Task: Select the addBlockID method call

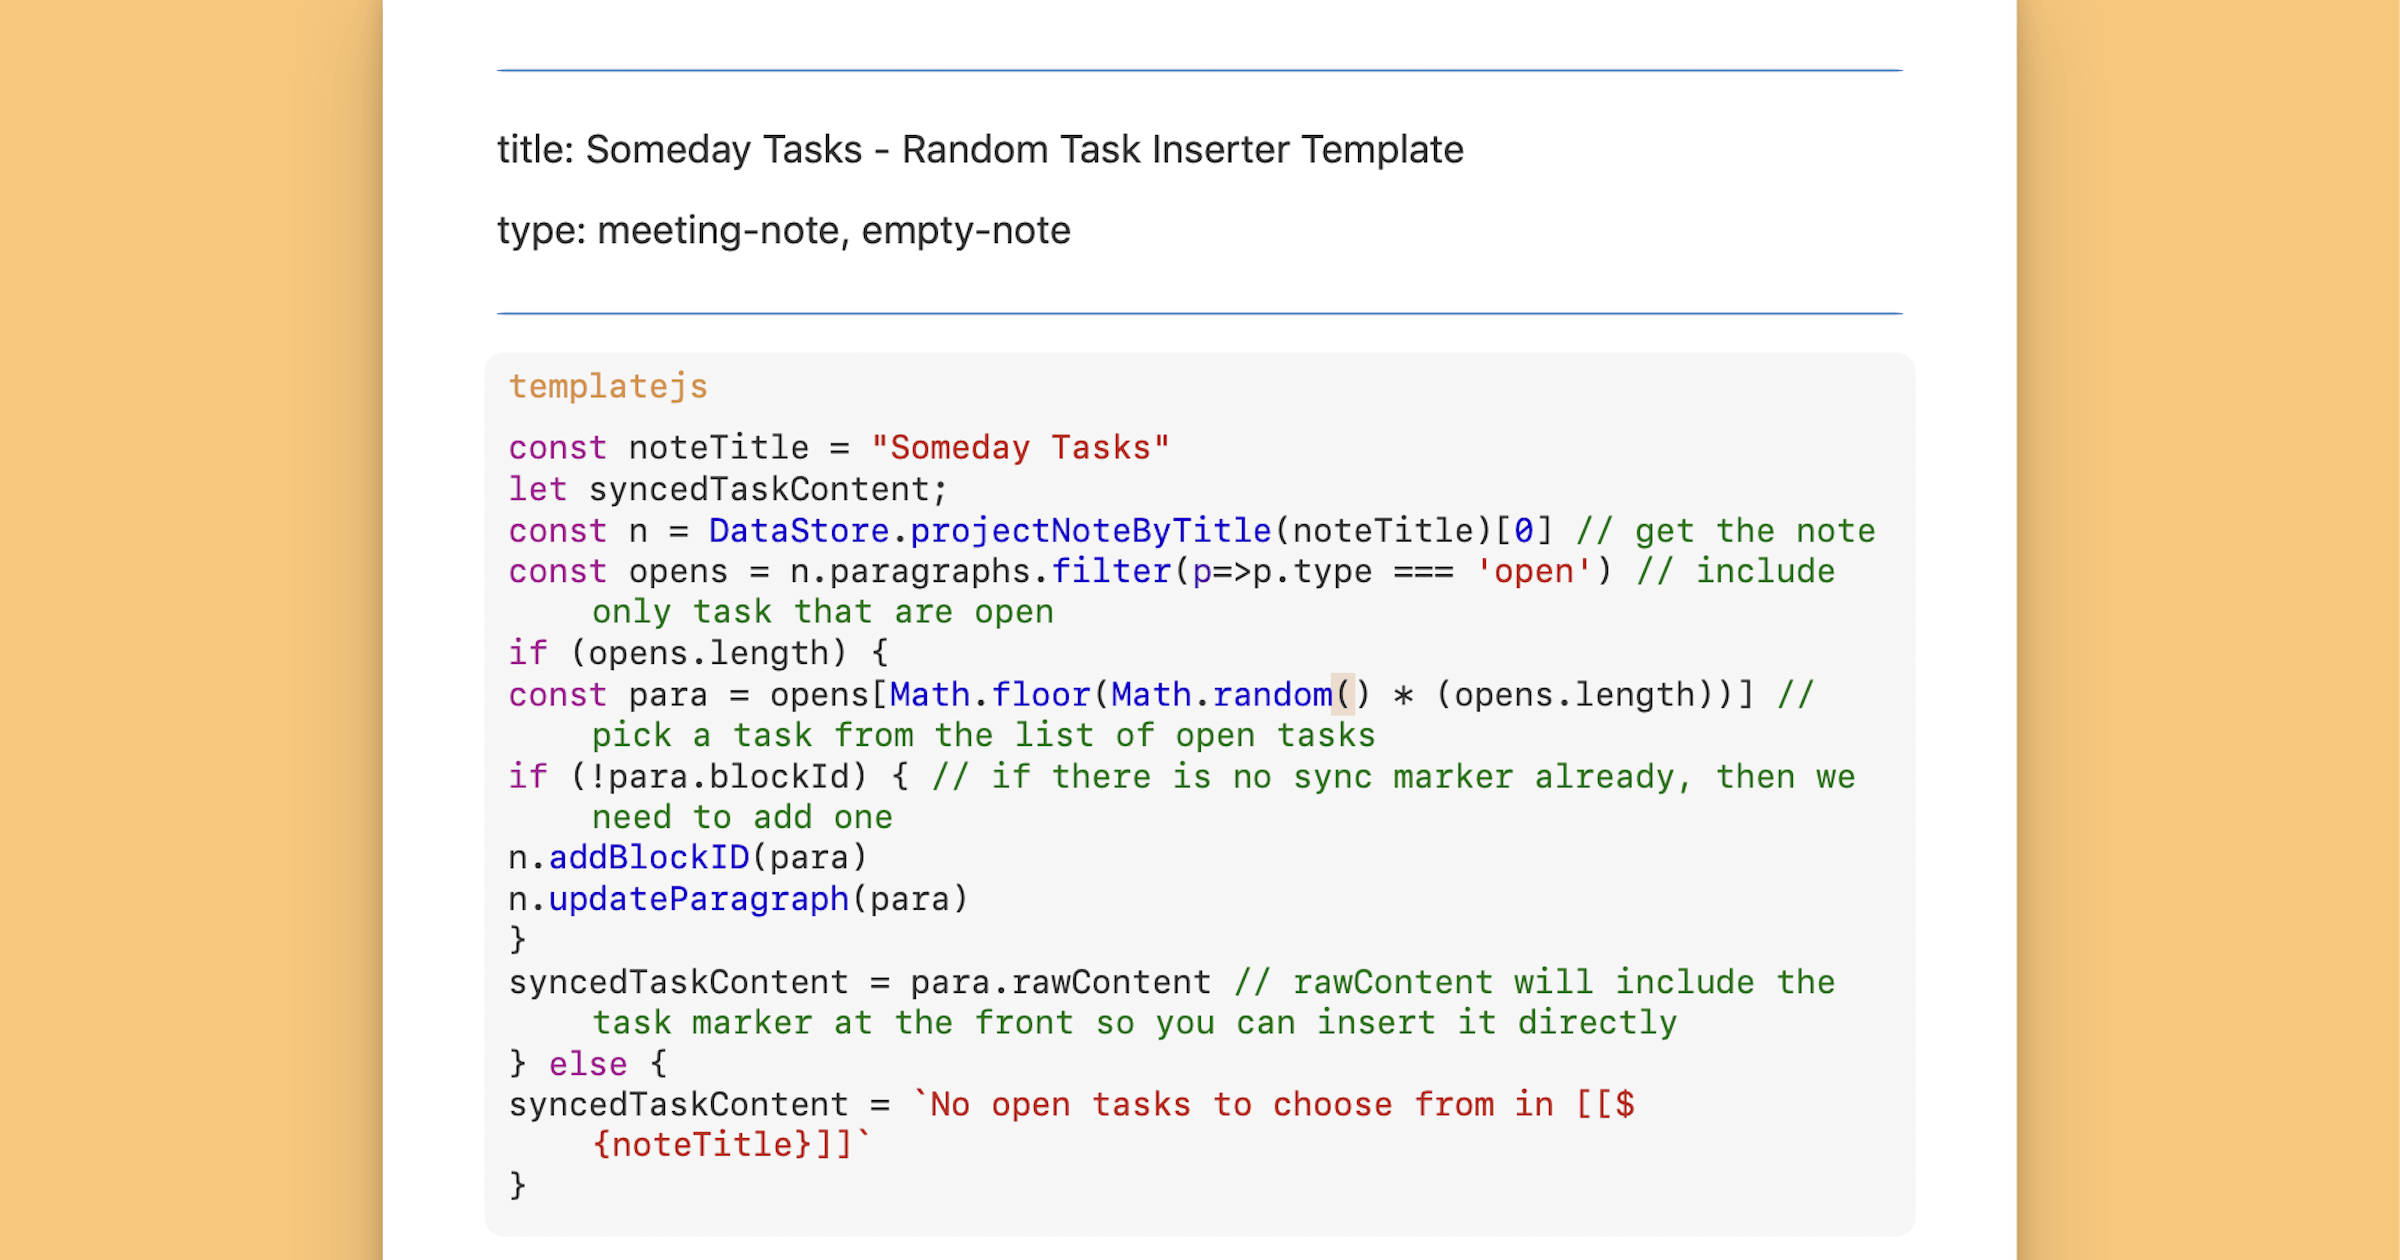Action: [x=650, y=857]
